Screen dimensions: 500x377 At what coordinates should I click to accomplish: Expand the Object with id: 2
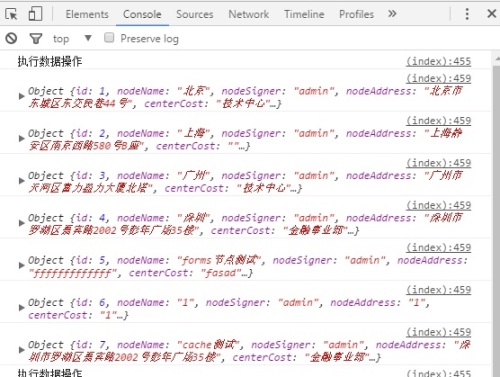point(21,138)
